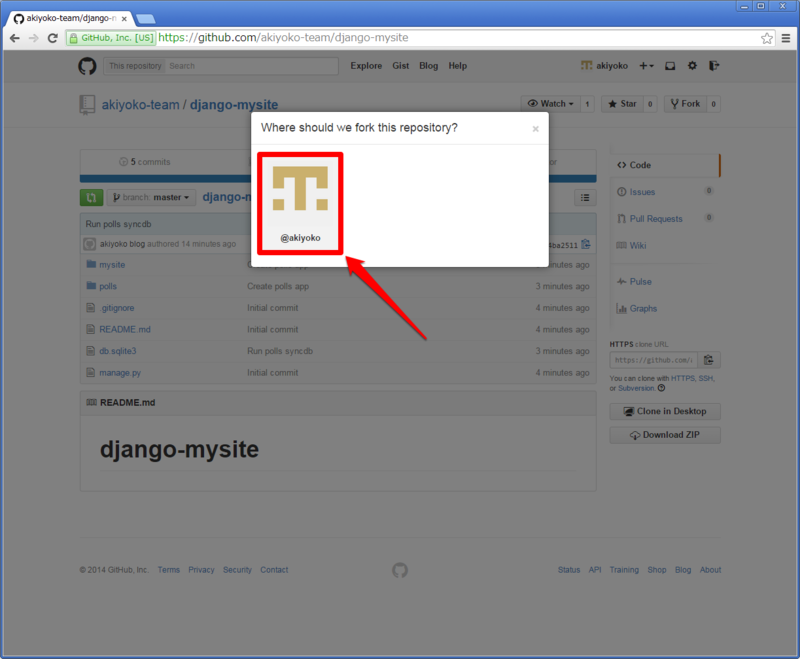Click the sign out icon
The width and height of the screenshot is (800, 659).
(714, 66)
